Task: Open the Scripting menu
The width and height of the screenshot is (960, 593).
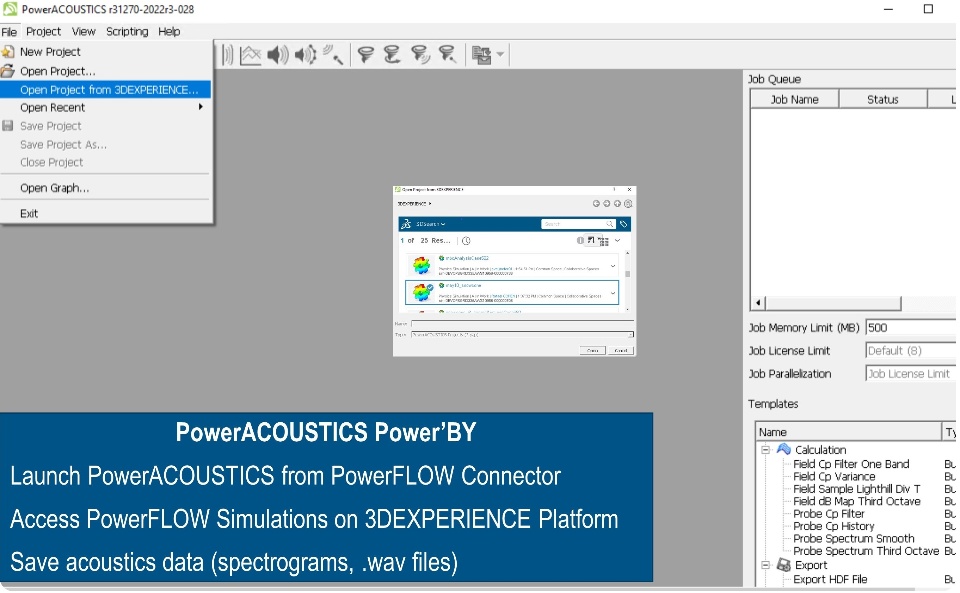Action: tap(127, 31)
